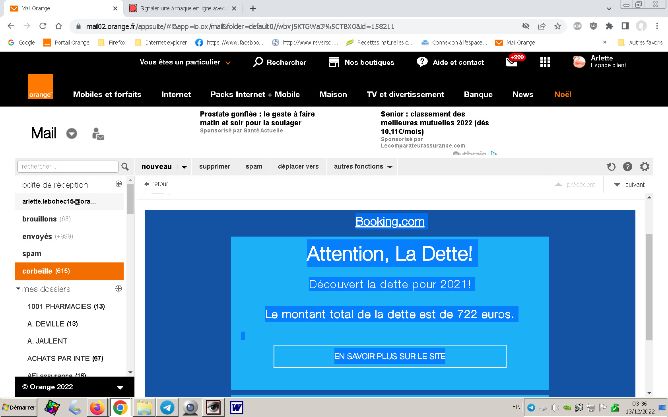Open the apps grid icon
Screen dimensions: 668x417
pos(545,62)
